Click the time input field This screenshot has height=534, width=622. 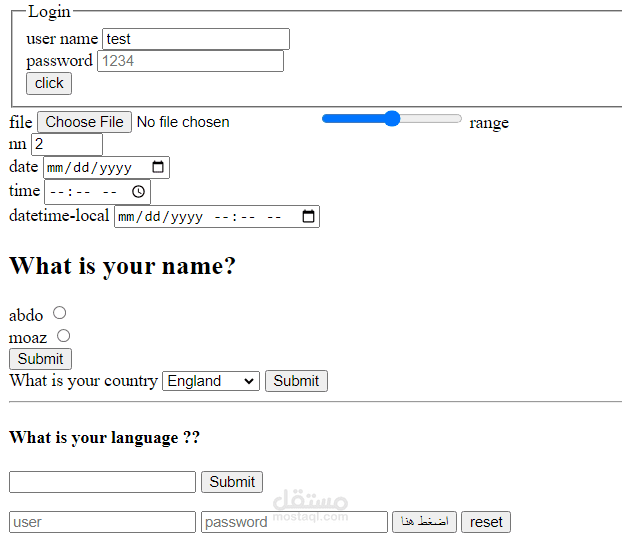[x=98, y=192]
